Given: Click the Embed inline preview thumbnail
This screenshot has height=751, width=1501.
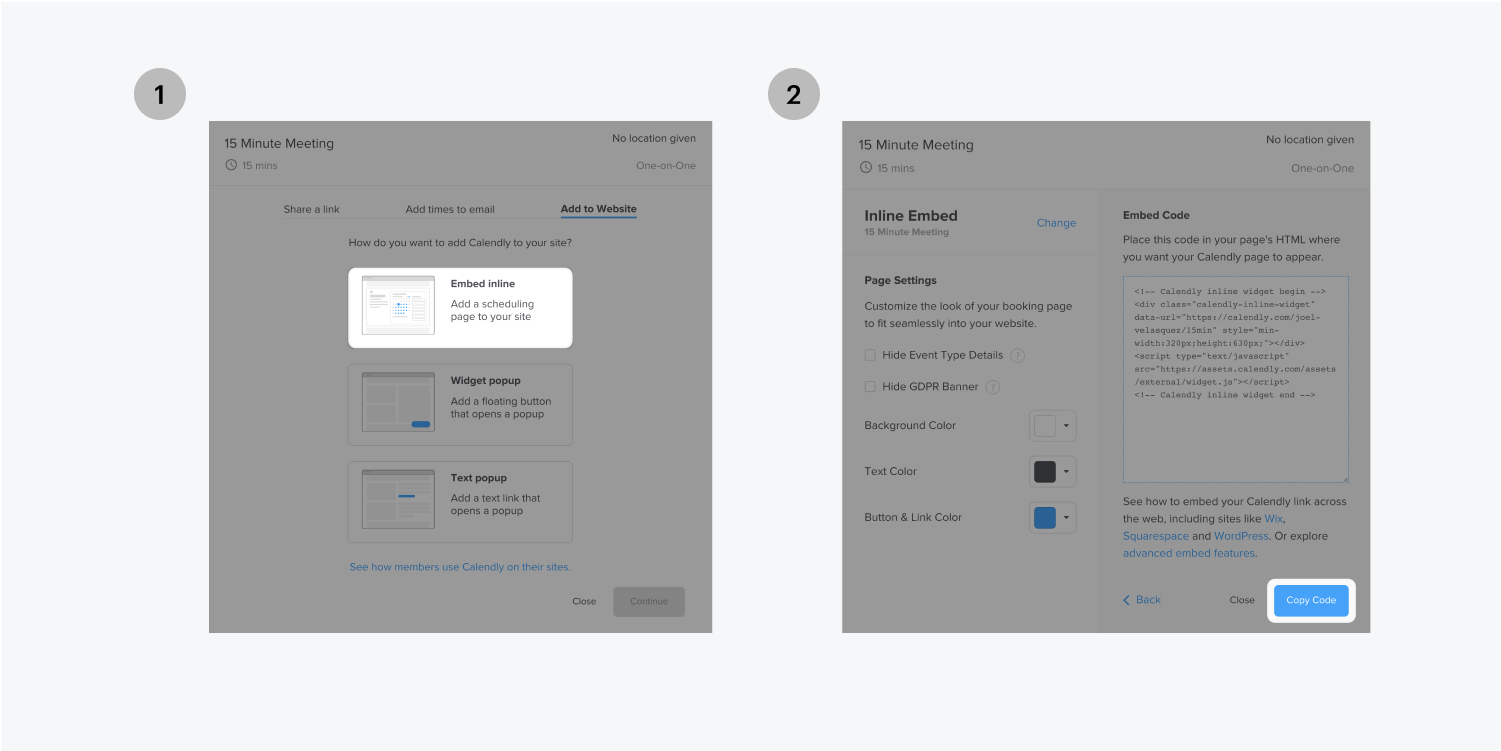Looking at the screenshot, I should pos(398,305).
